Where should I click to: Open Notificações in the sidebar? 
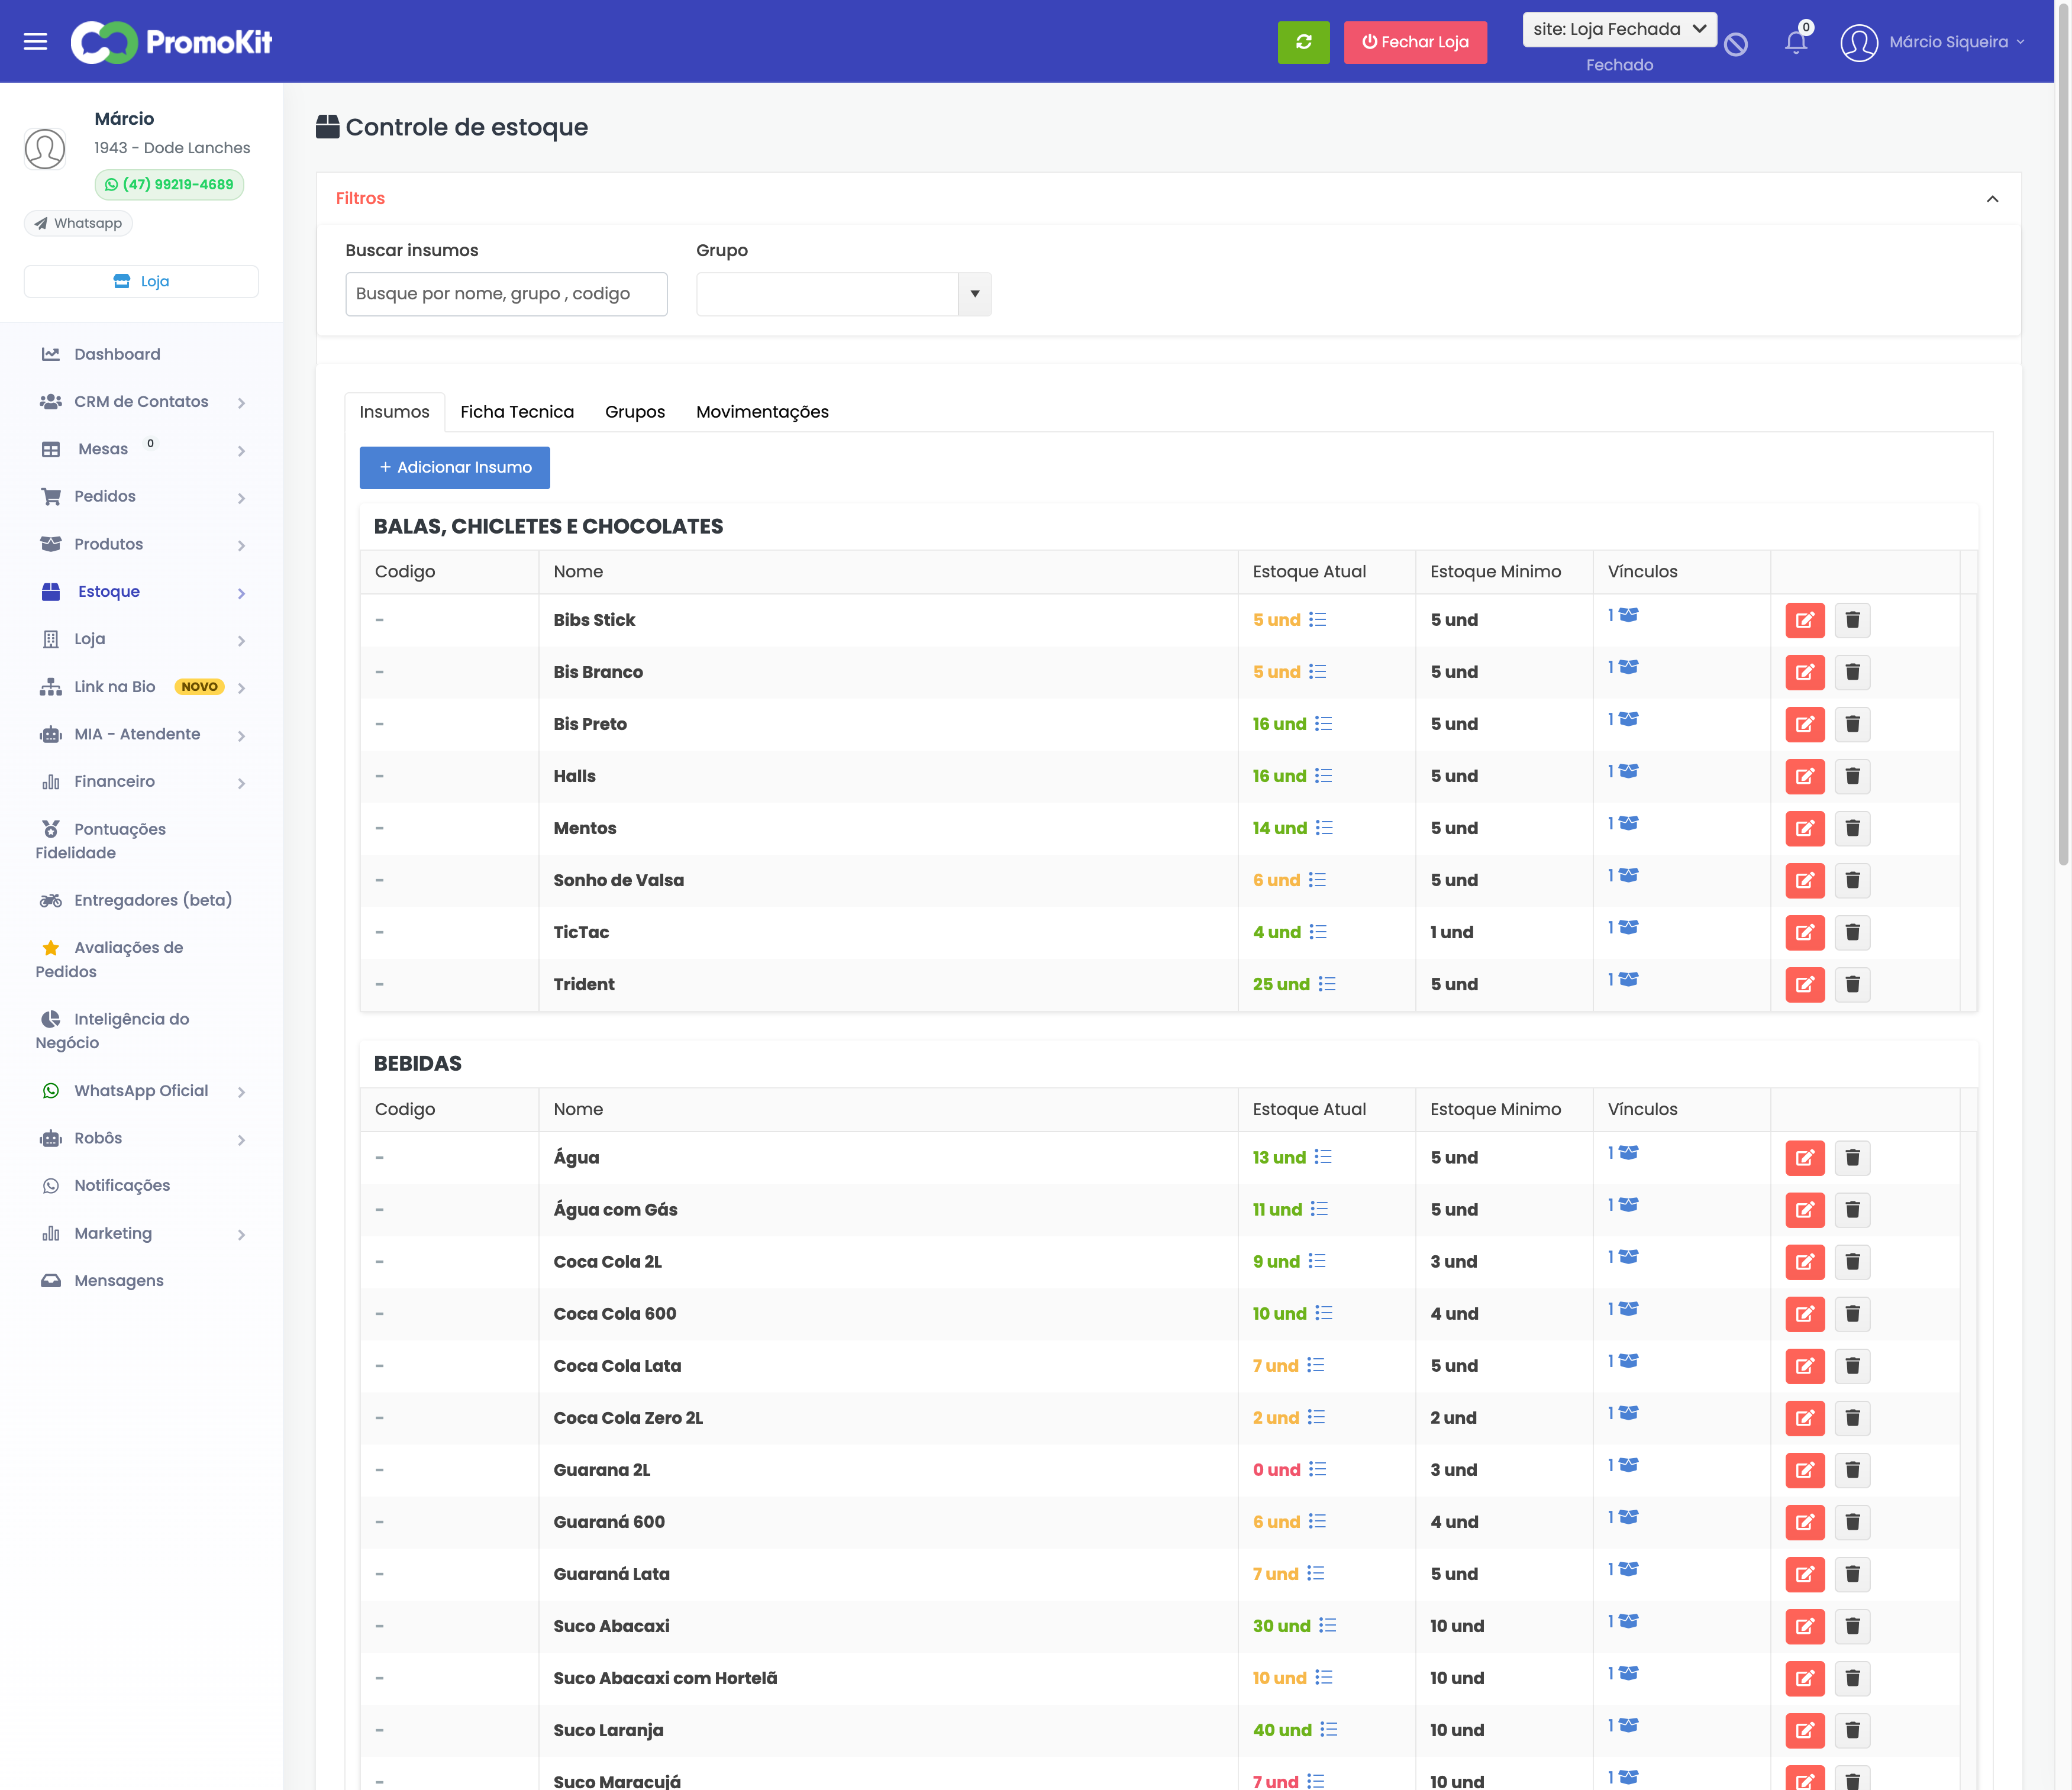tap(122, 1186)
